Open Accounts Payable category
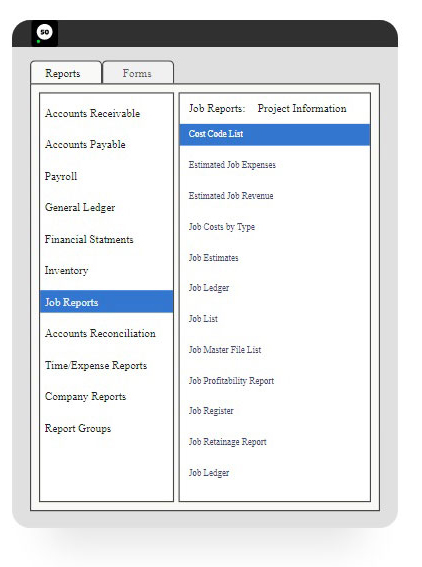 click(85, 144)
